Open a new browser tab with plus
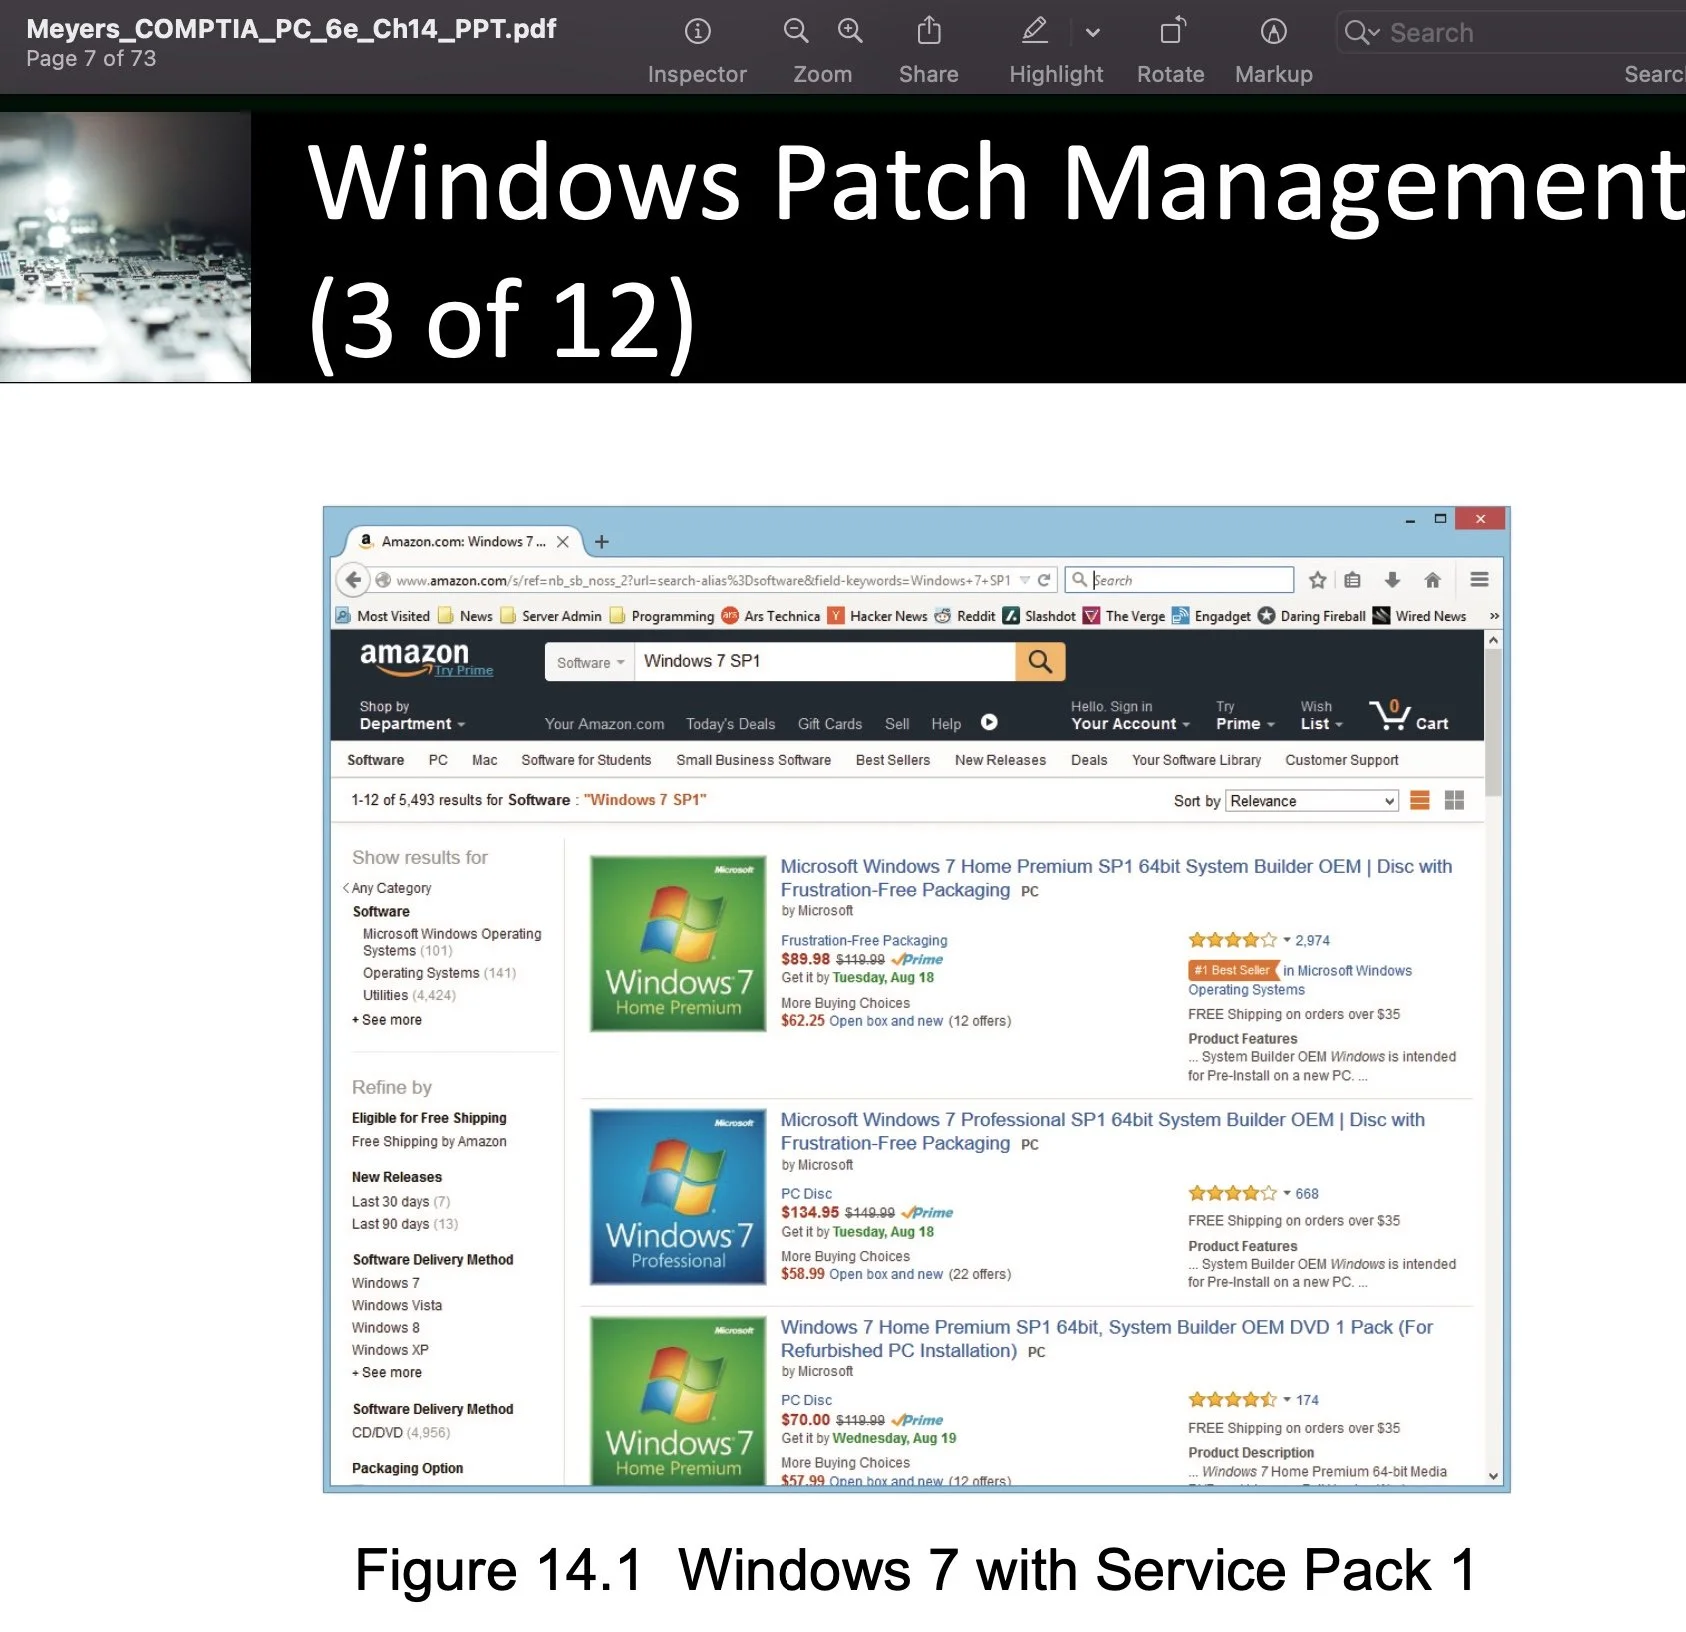Viewport: 1686px width, 1632px height. point(602,542)
